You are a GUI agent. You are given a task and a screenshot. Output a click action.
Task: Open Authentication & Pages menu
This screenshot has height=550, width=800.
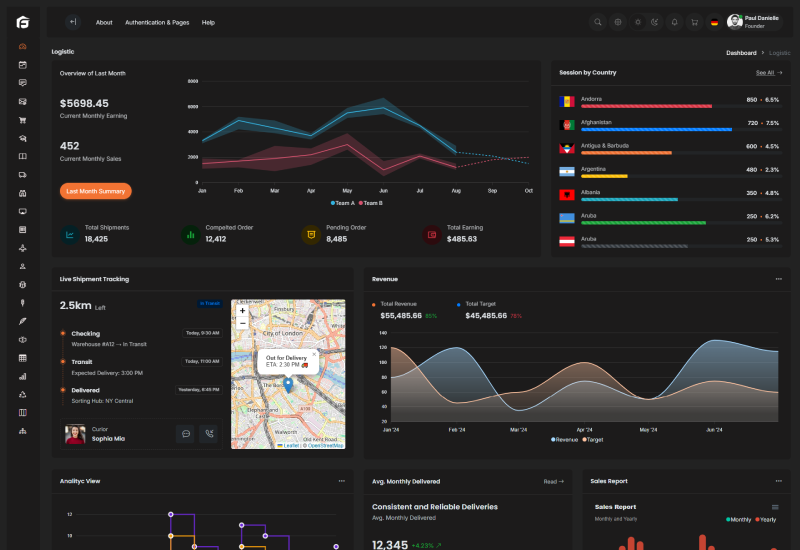coord(157,22)
